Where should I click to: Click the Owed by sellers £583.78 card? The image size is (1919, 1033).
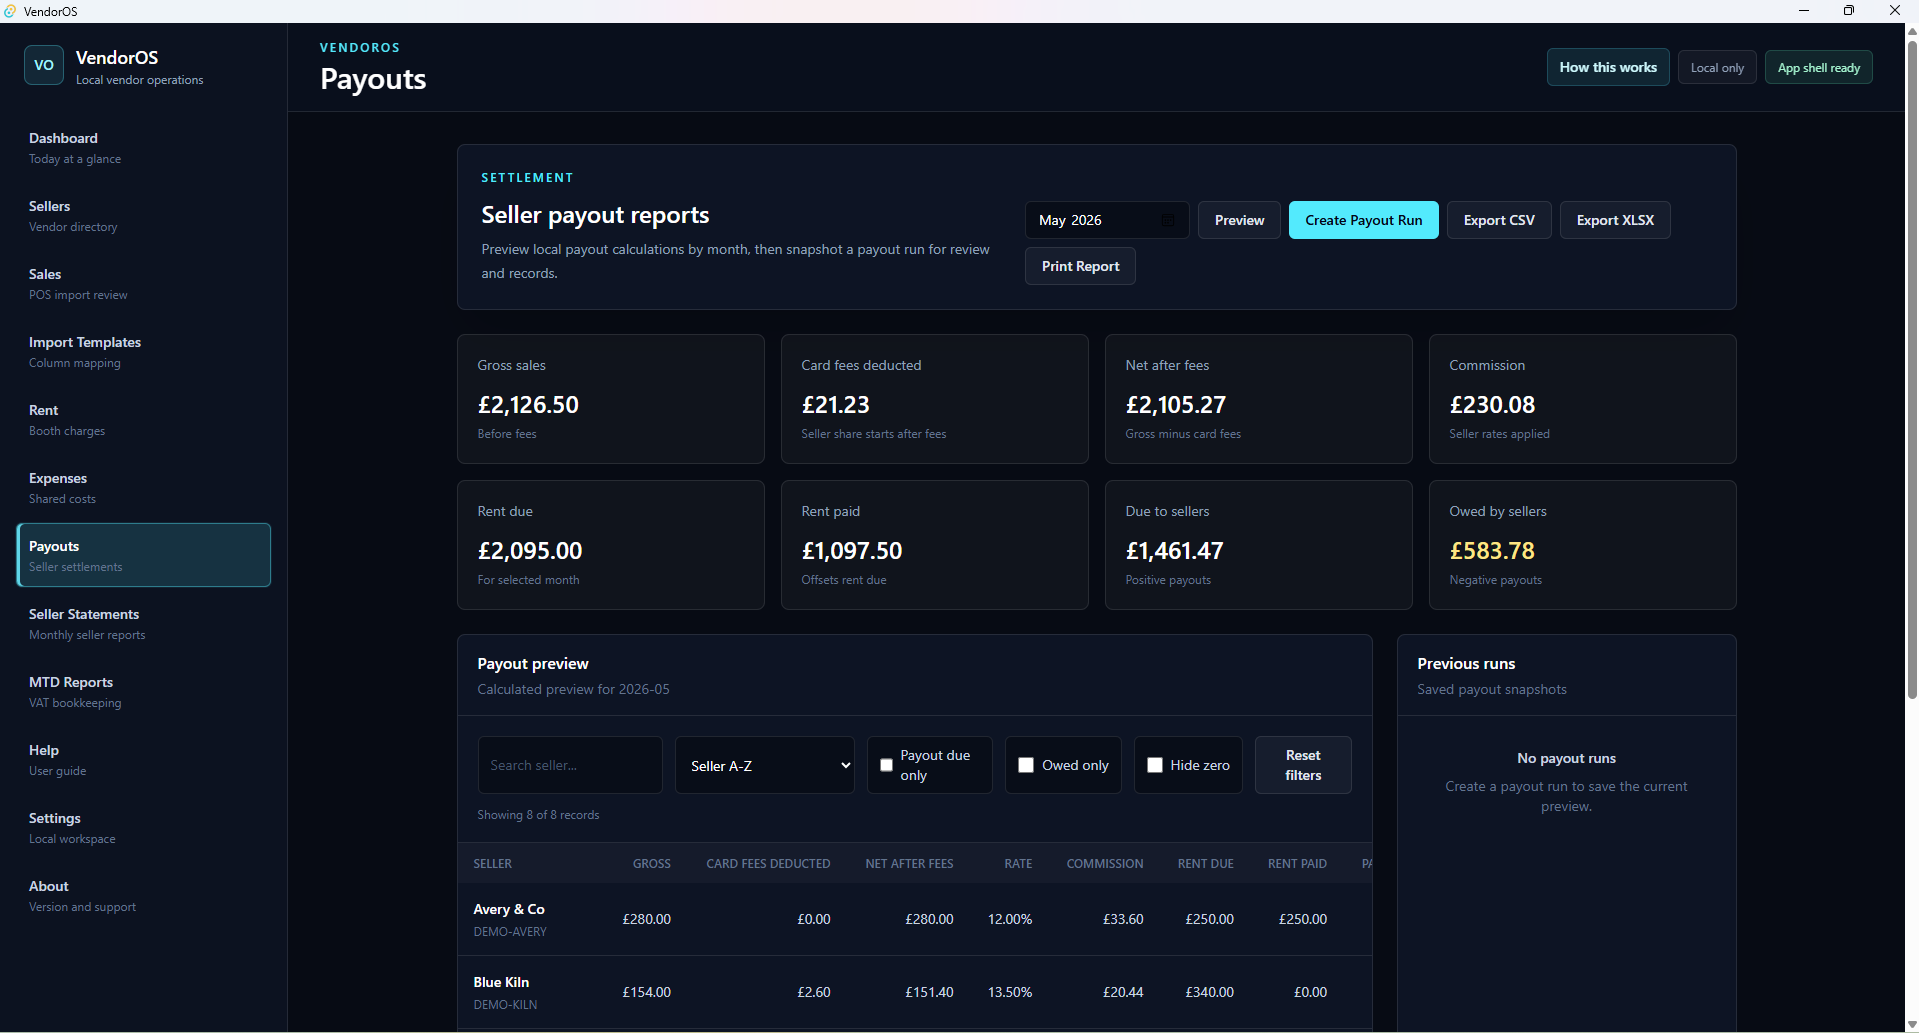(x=1583, y=545)
